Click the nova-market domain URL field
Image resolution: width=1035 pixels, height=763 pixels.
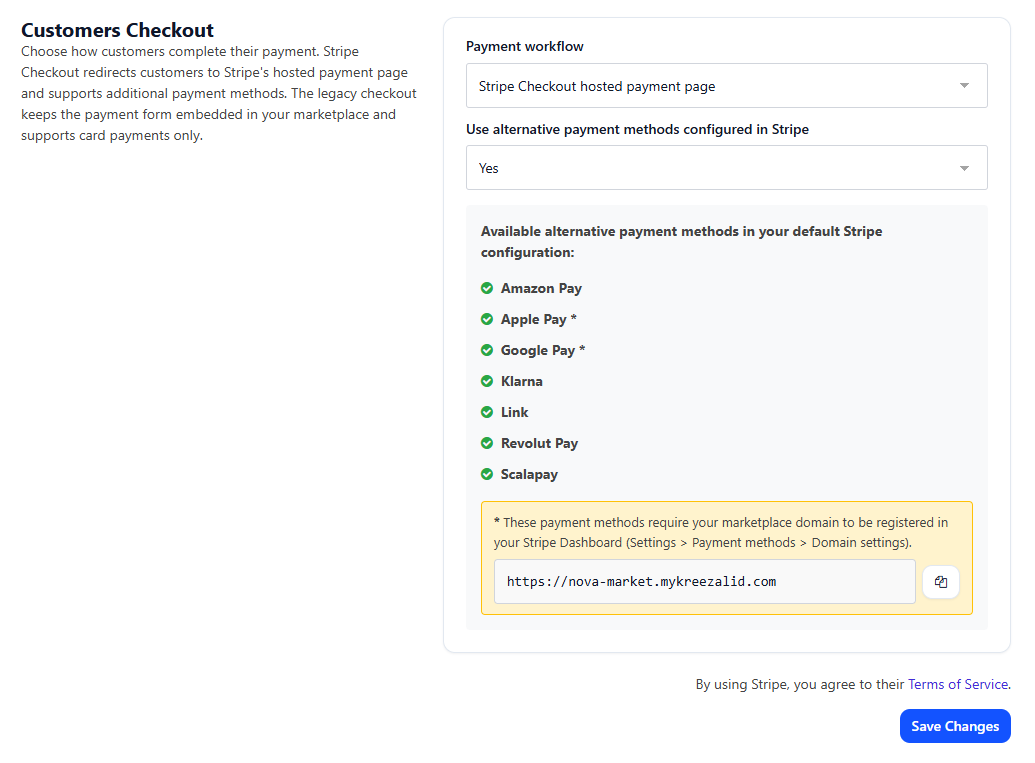point(704,581)
